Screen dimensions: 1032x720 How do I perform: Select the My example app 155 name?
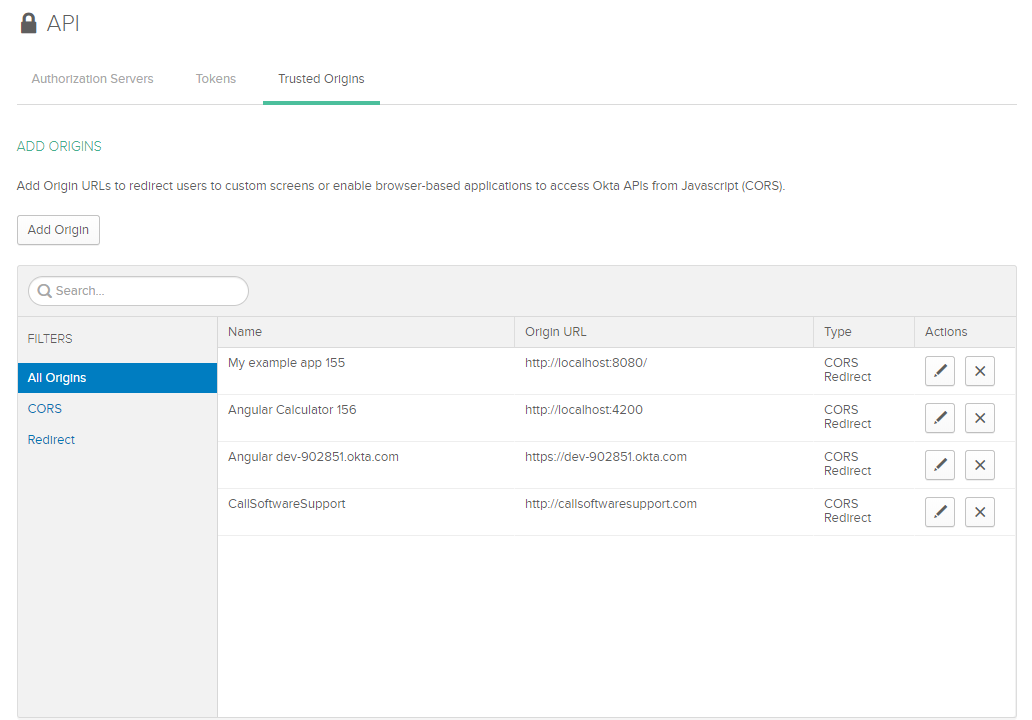(286, 363)
